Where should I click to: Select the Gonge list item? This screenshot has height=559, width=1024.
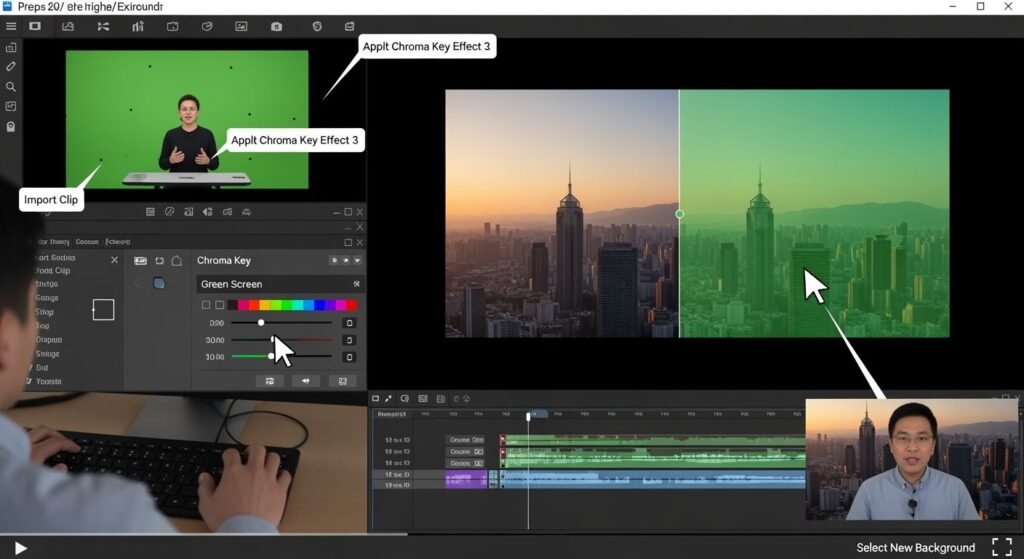[x=46, y=298]
